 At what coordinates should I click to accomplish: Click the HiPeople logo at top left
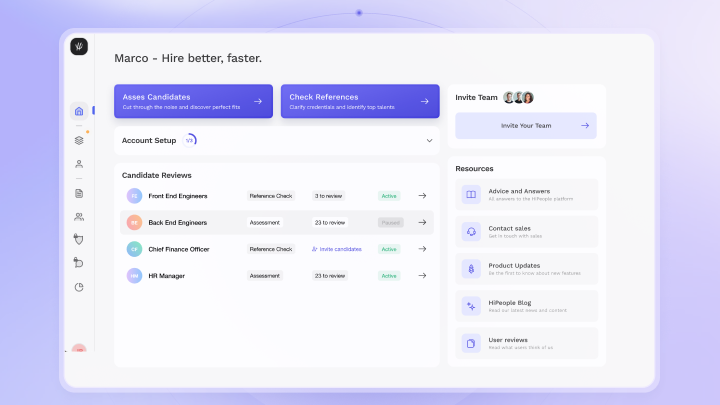point(79,46)
